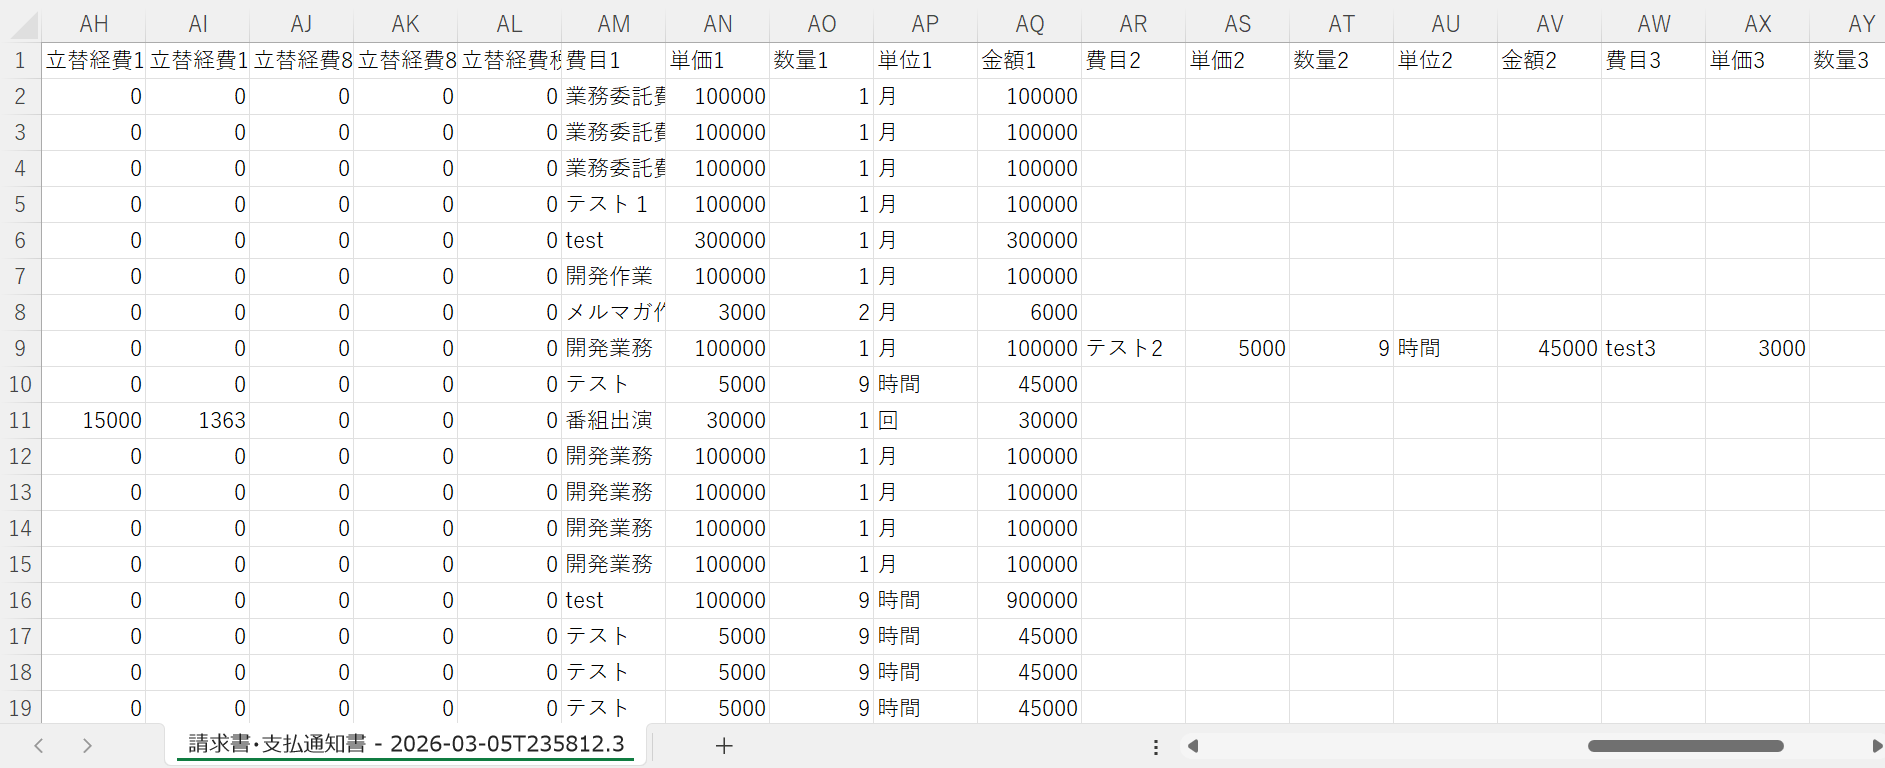Select column AI header
The image size is (1885, 768).
pos(198,24)
